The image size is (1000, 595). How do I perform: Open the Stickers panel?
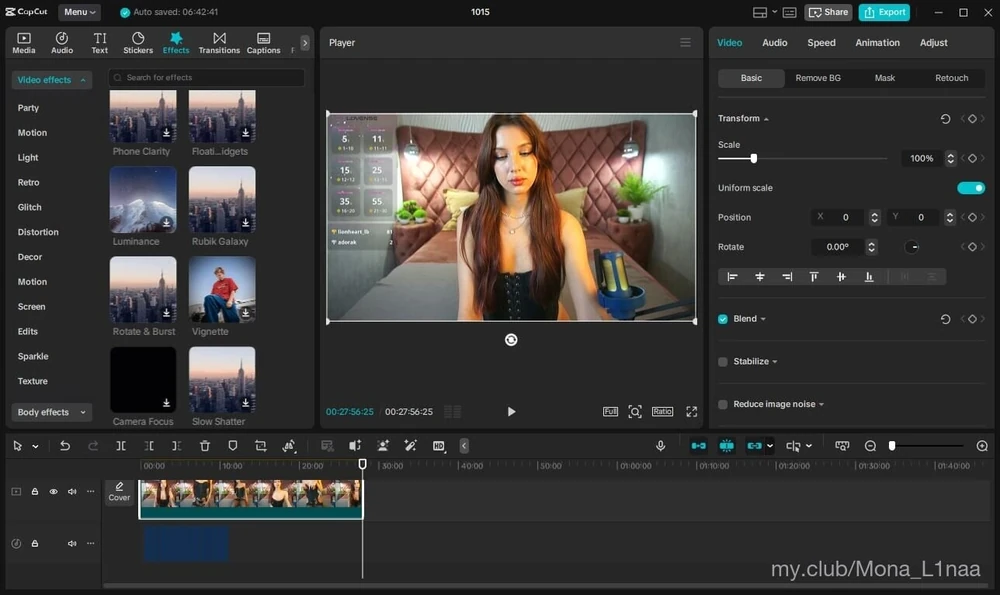point(138,43)
